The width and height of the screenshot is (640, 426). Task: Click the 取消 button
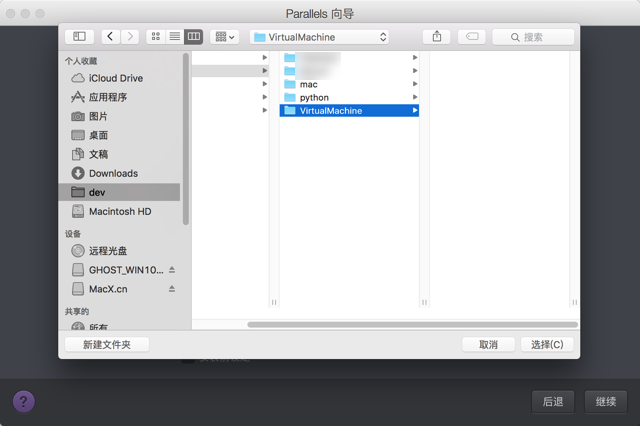(488, 345)
